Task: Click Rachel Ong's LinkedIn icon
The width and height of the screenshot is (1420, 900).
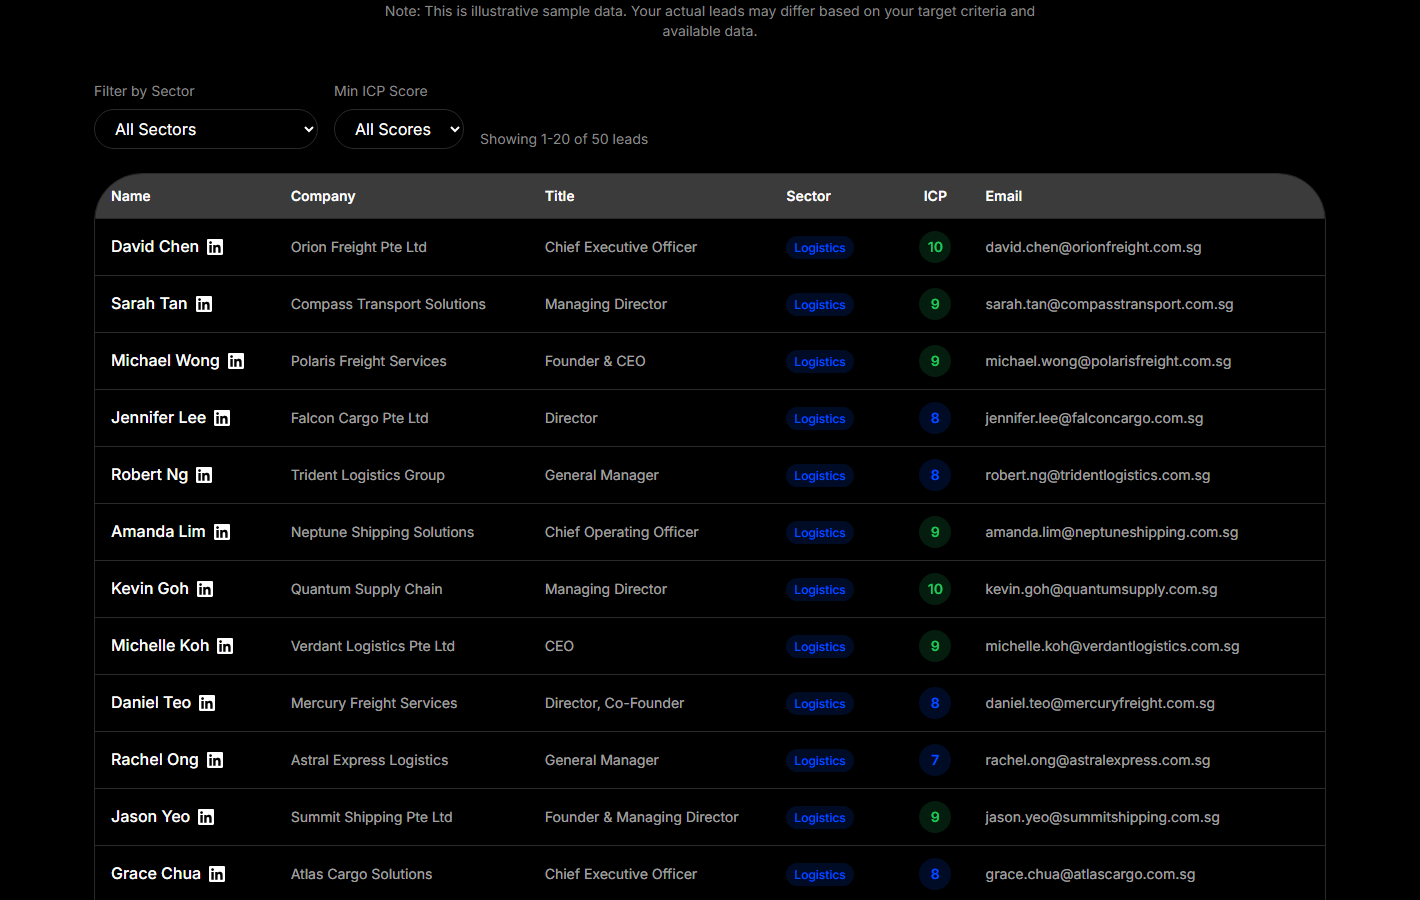Action: tap(215, 760)
